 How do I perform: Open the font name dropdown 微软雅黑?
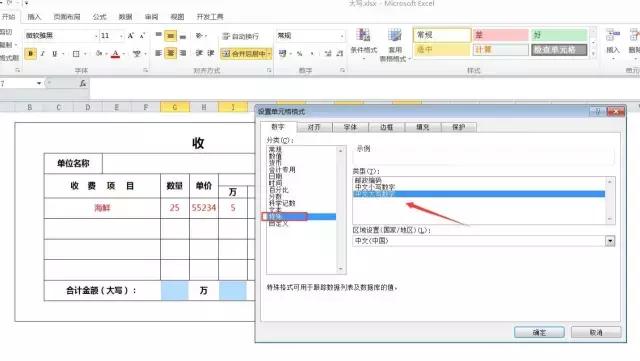(x=96, y=36)
